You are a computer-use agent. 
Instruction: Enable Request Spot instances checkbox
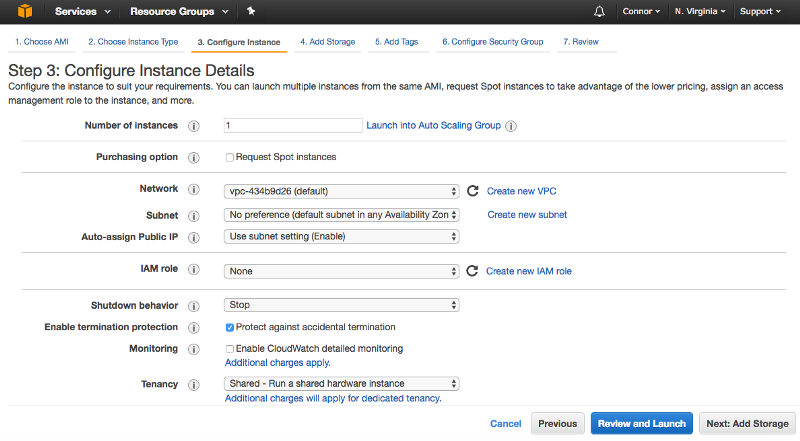tap(230, 157)
